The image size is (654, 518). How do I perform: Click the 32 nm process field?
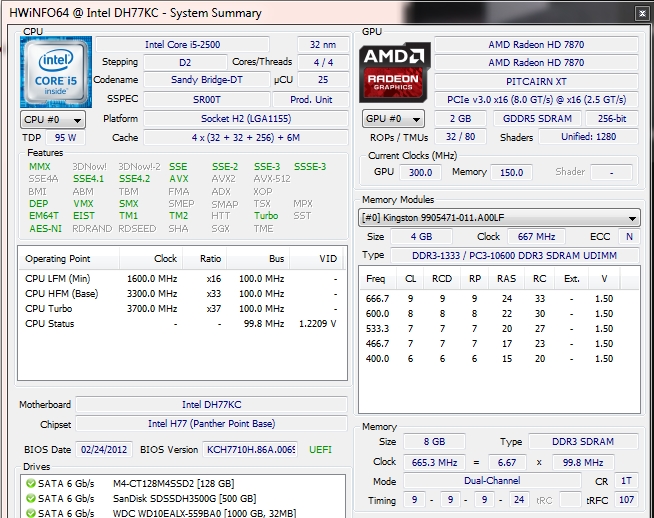323,45
